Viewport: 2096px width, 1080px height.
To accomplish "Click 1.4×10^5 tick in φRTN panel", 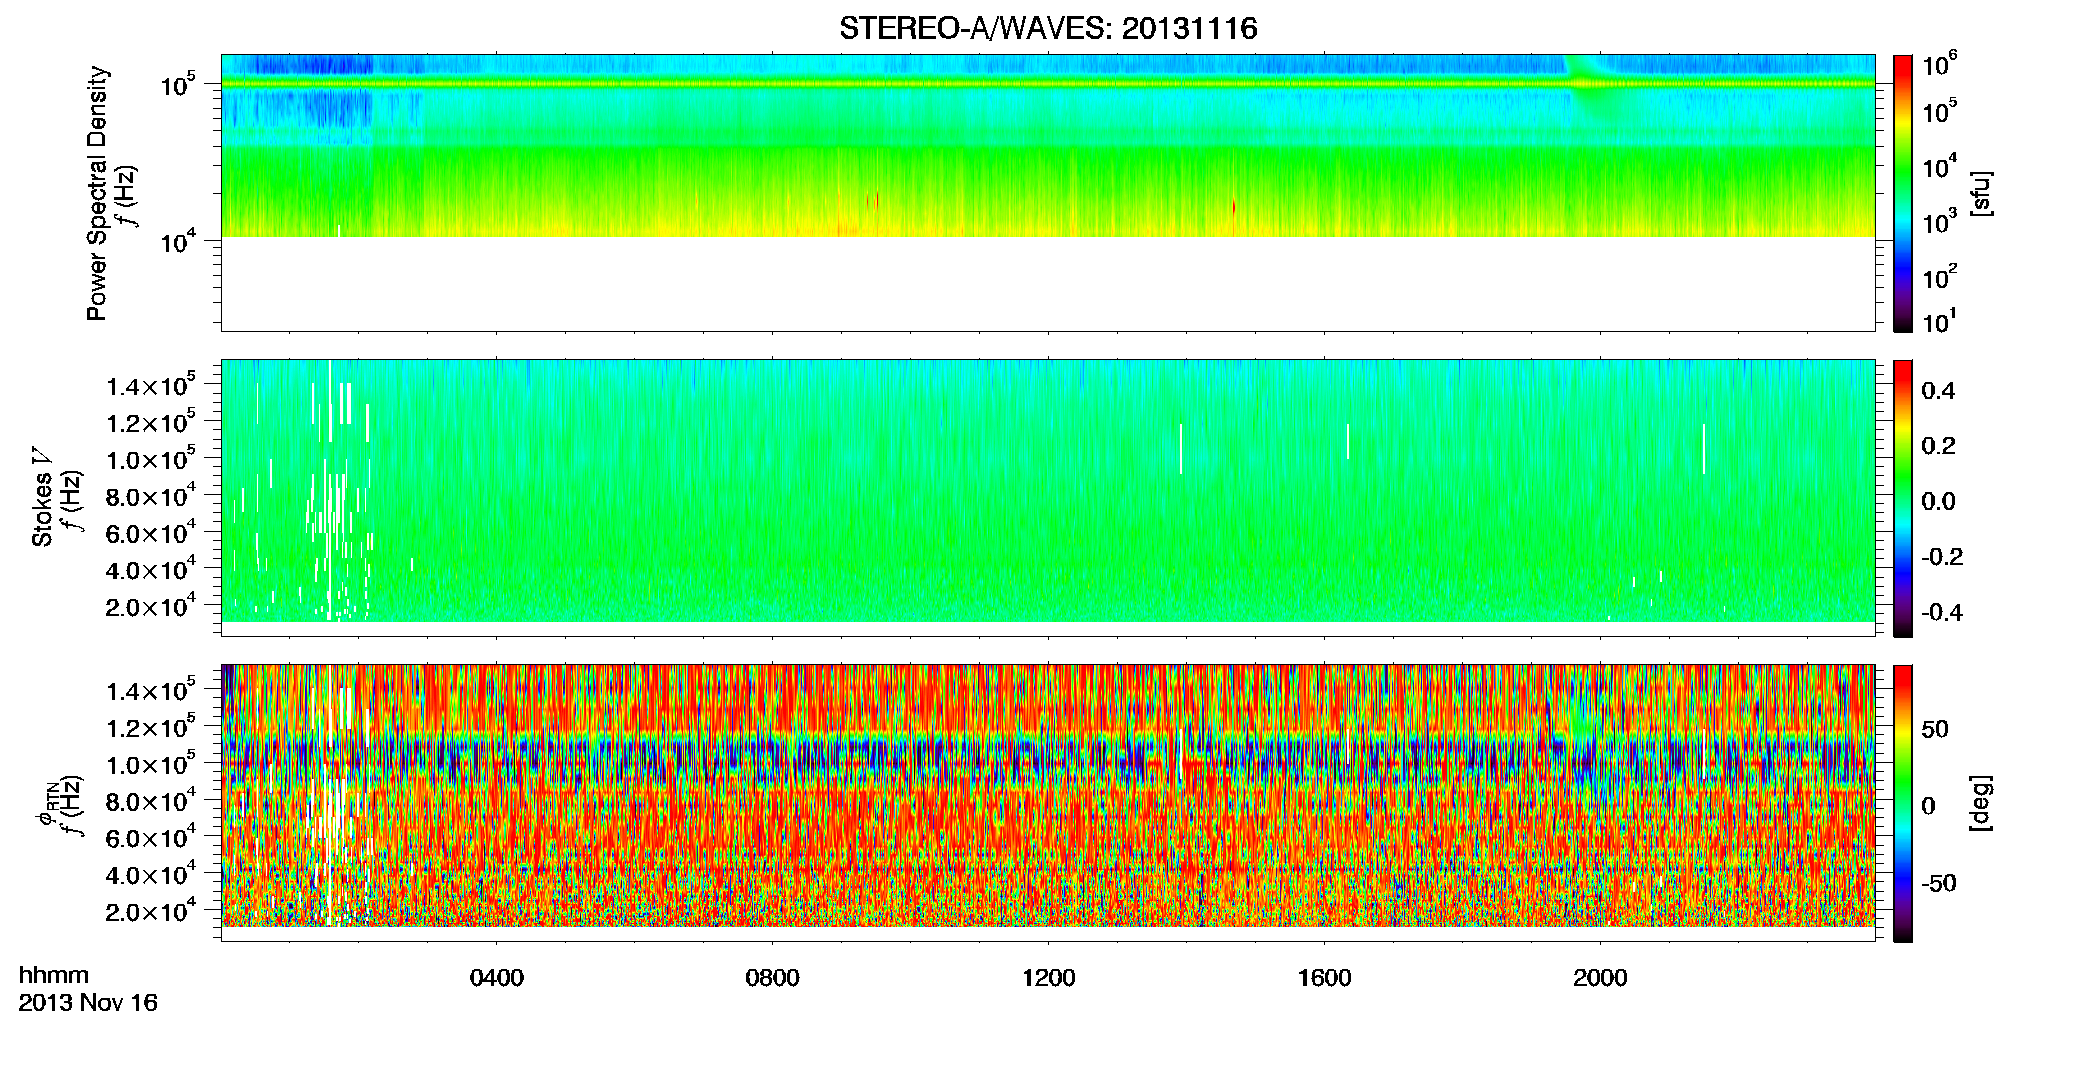I will [152, 690].
